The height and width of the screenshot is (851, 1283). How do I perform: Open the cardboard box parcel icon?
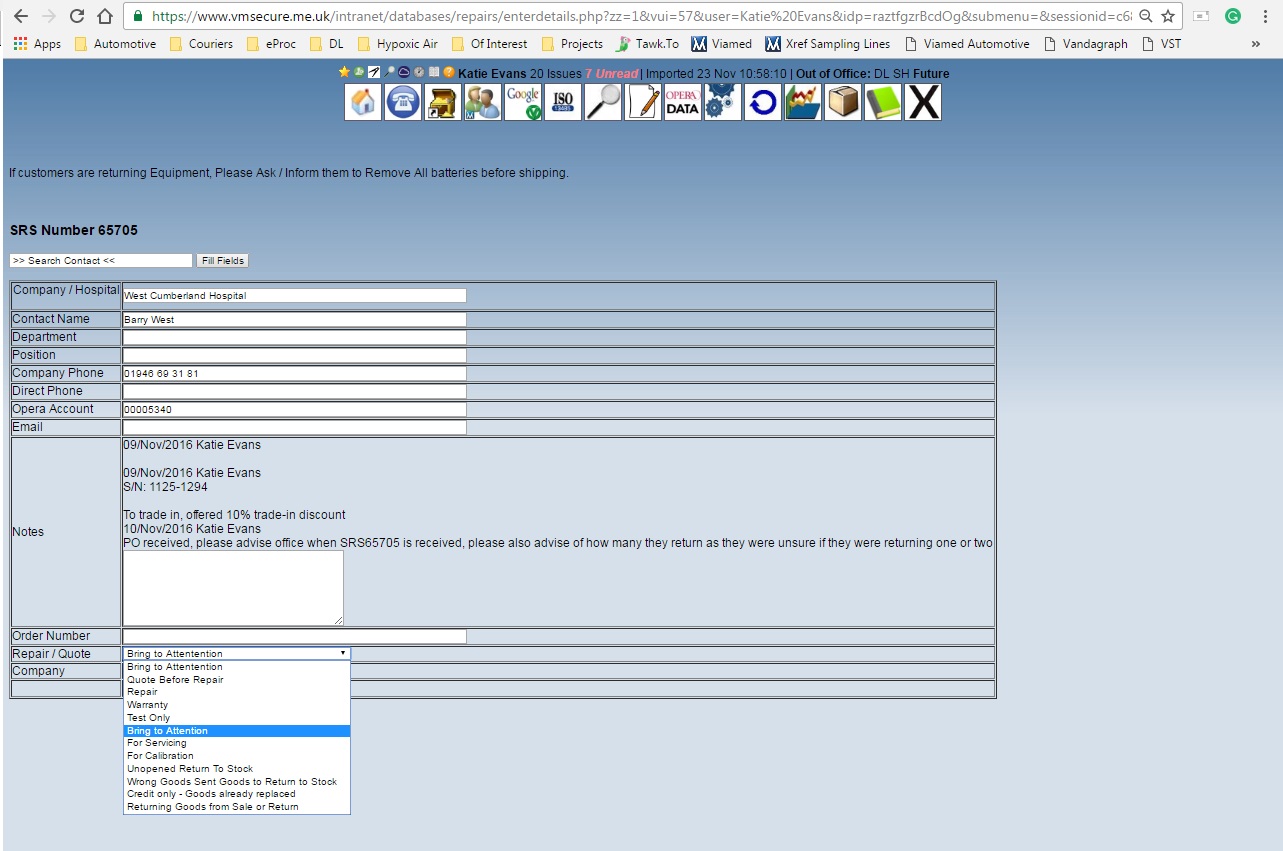(x=843, y=102)
